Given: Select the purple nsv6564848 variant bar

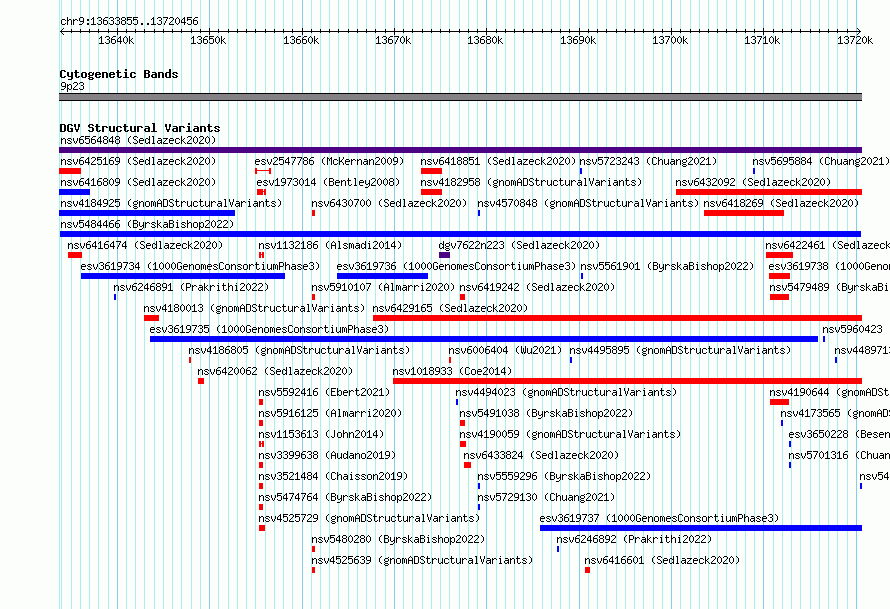Looking at the screenshot, I should 460,150.
